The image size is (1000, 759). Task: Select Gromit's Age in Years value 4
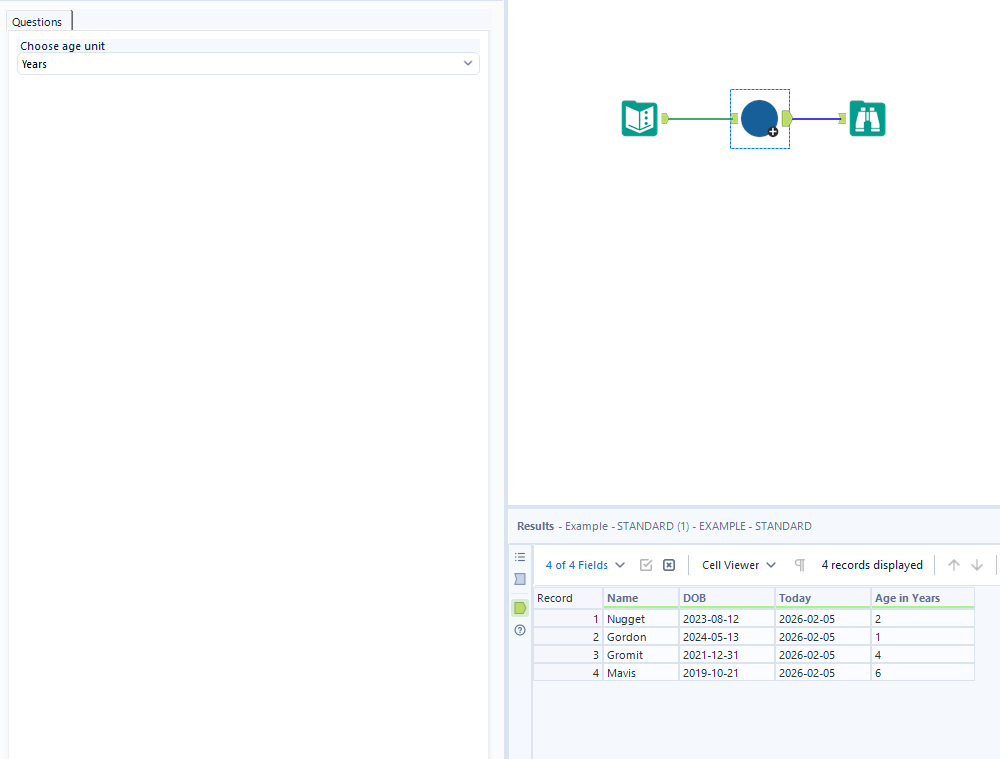(x=922, y=655)
